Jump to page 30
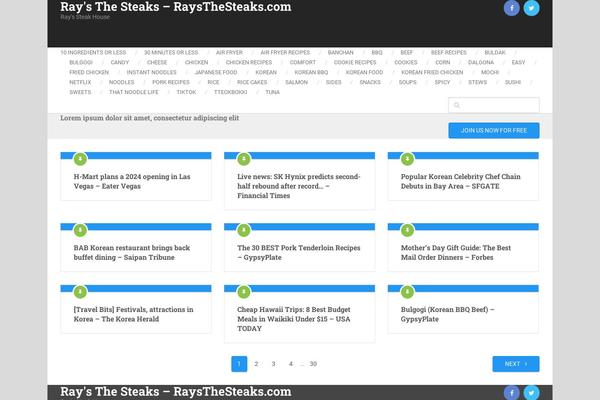This screenshot has height=400, width=600. 313,364
